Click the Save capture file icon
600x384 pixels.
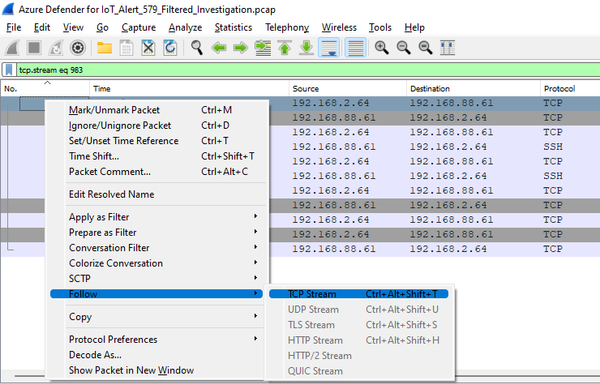click(x=126, y=48)
